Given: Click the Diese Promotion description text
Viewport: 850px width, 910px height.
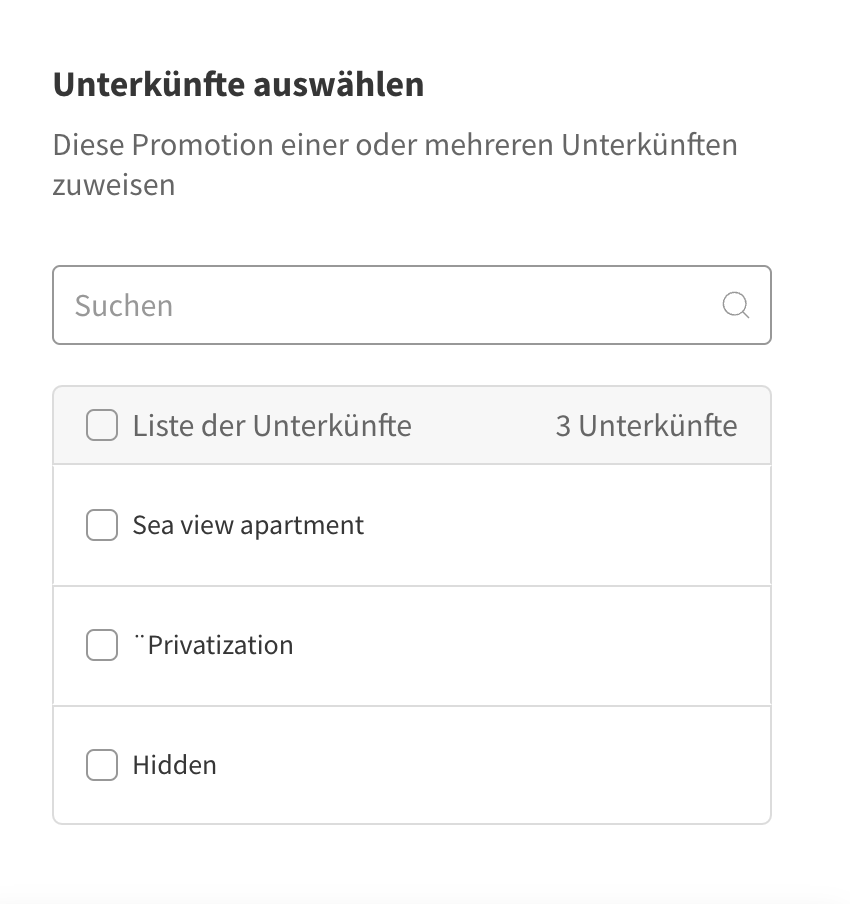Looking at the screenshot, I should pyautogui.click(x=395, y=145).
